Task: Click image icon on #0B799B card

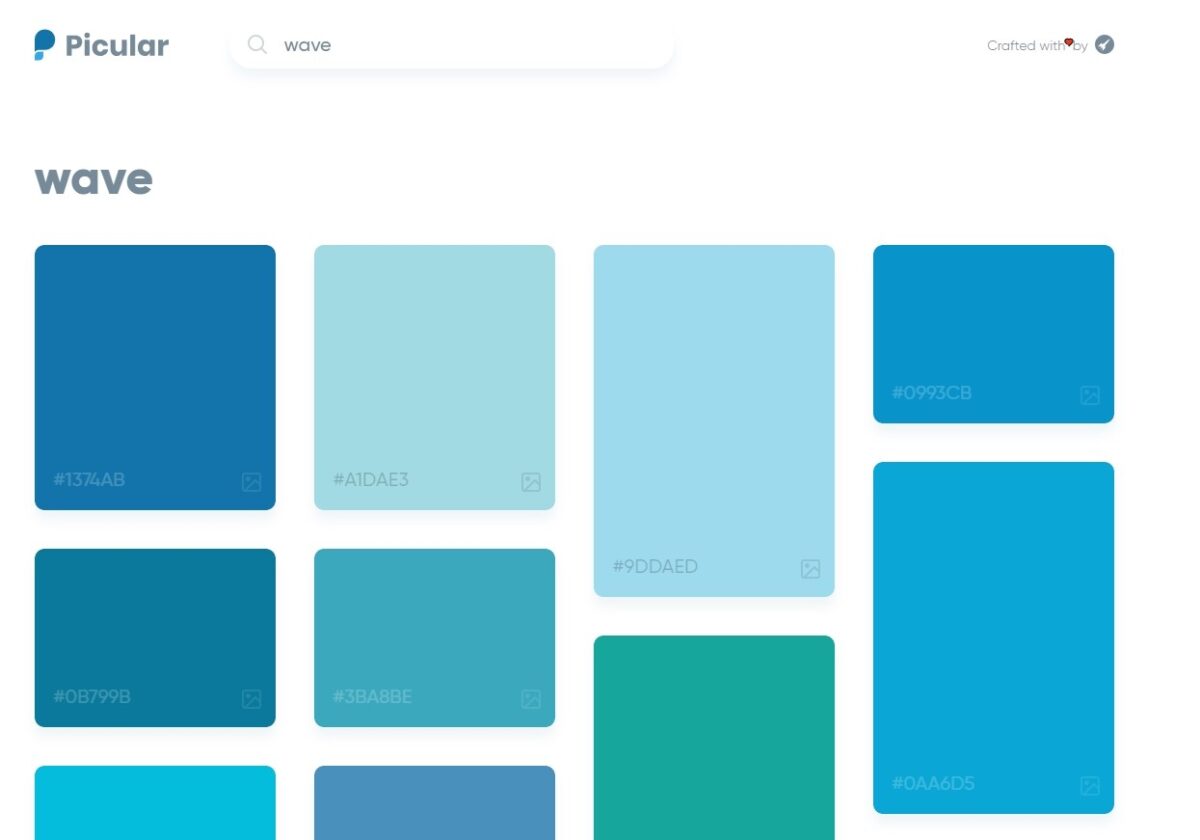Action: coord(251,699)
